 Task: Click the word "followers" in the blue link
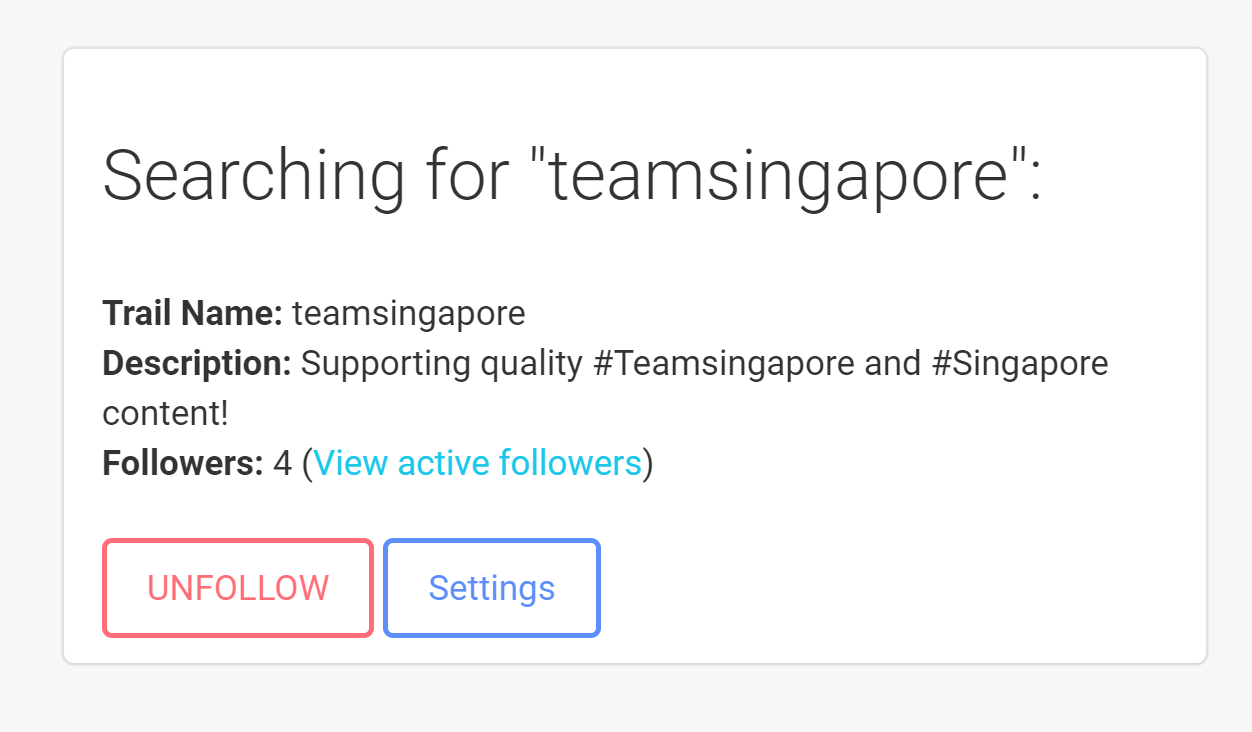pyautogui.click(x=570, y=464)
